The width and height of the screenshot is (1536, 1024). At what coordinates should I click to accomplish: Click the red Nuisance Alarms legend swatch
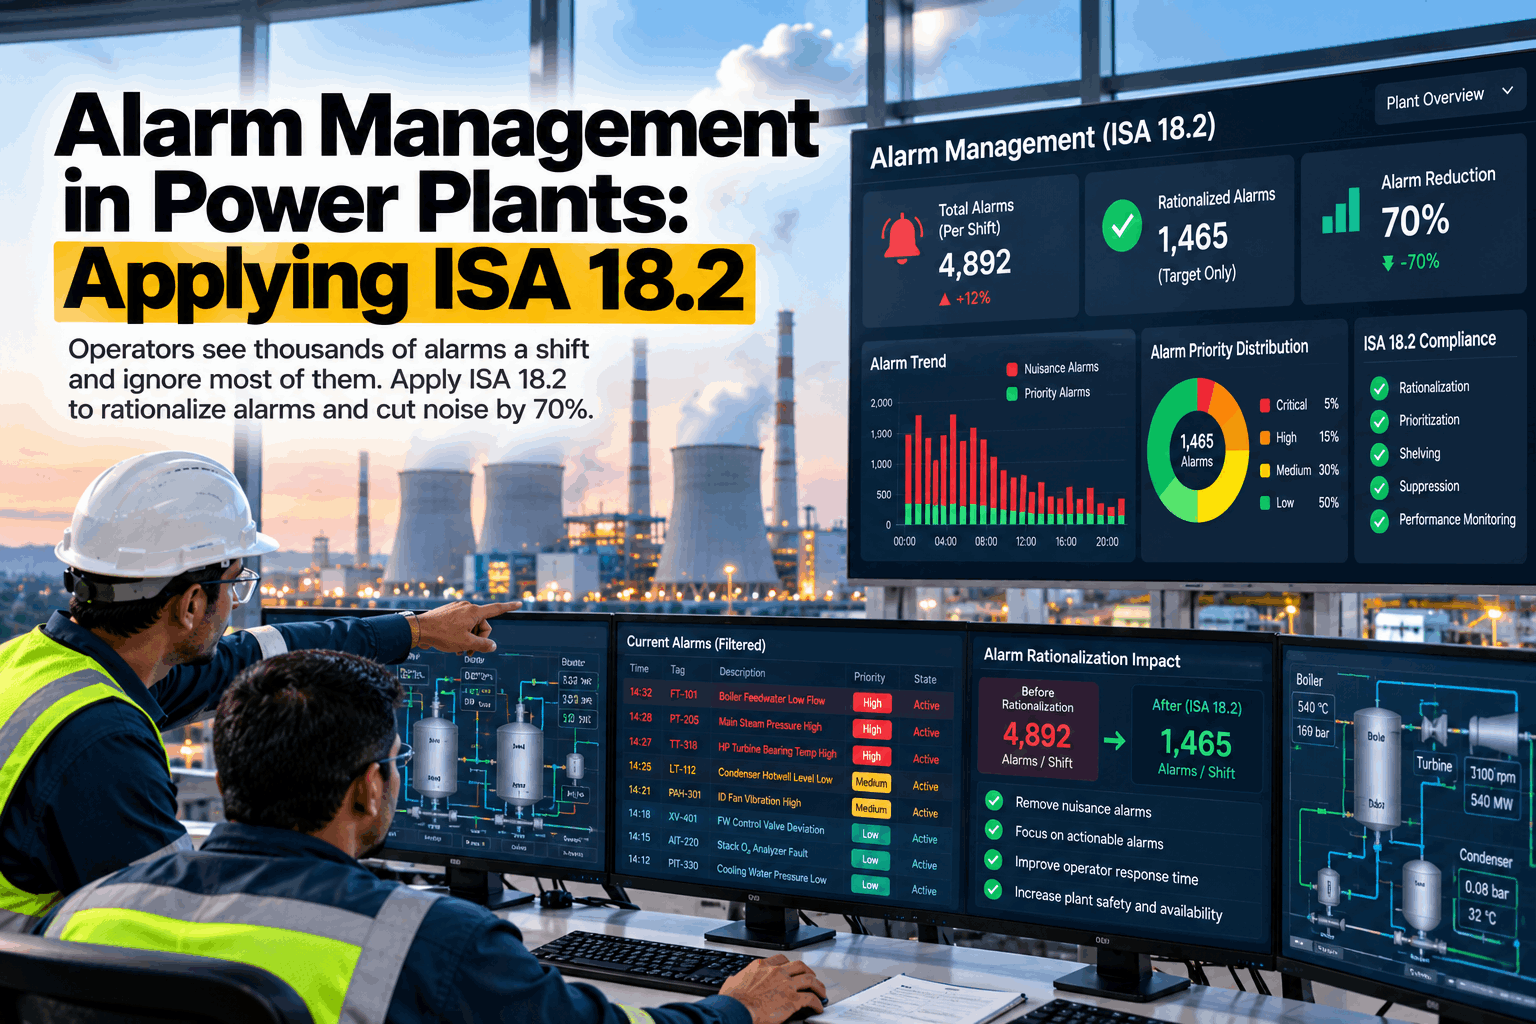1012,369
